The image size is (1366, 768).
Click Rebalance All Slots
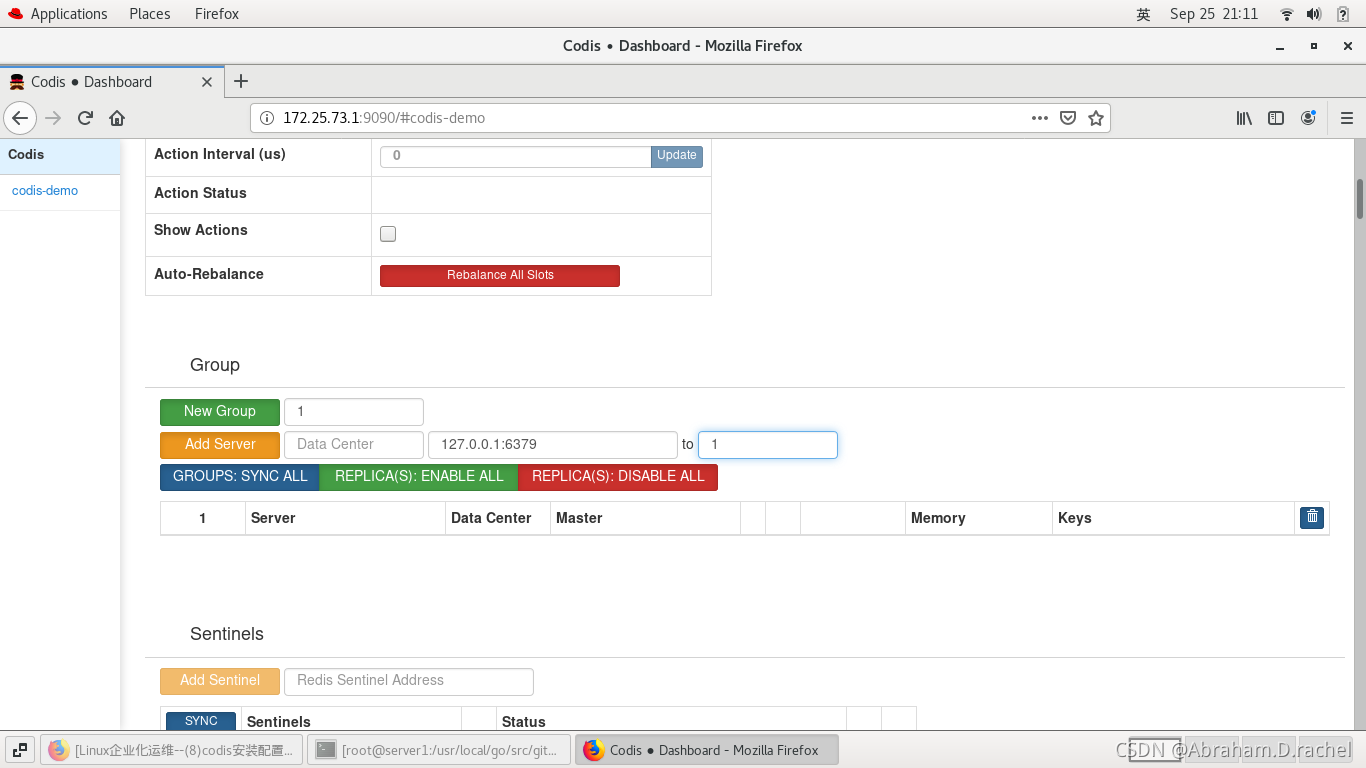point(500,275)
